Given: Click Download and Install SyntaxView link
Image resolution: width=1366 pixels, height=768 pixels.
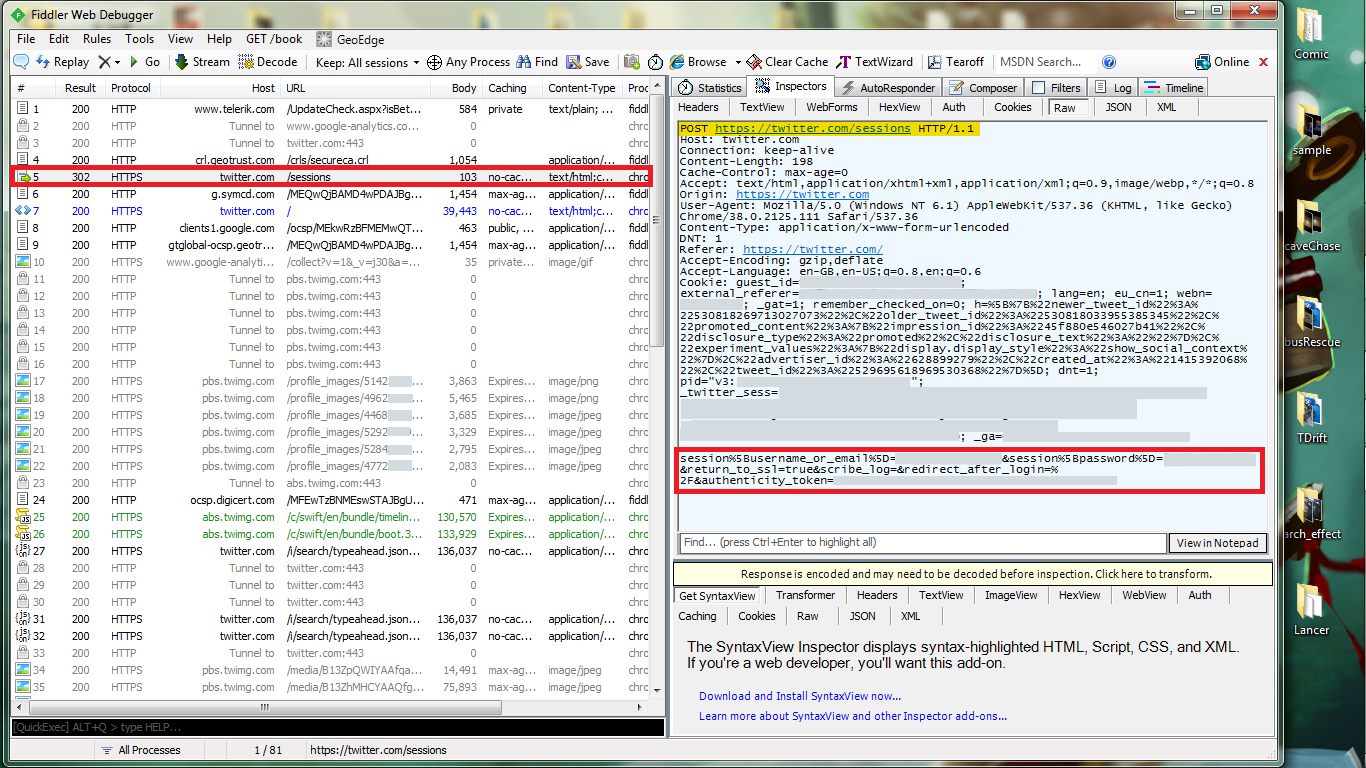Looking at the screenshot, I should (x=800, y=696).
